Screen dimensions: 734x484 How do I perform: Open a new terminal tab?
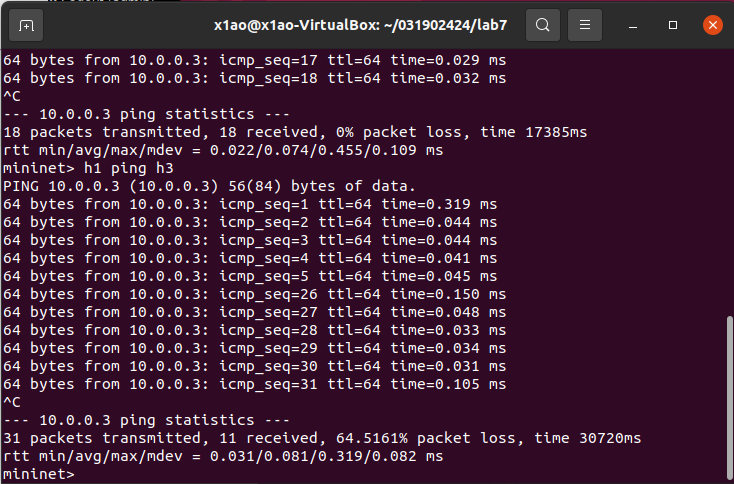click(x=26, y=25)
